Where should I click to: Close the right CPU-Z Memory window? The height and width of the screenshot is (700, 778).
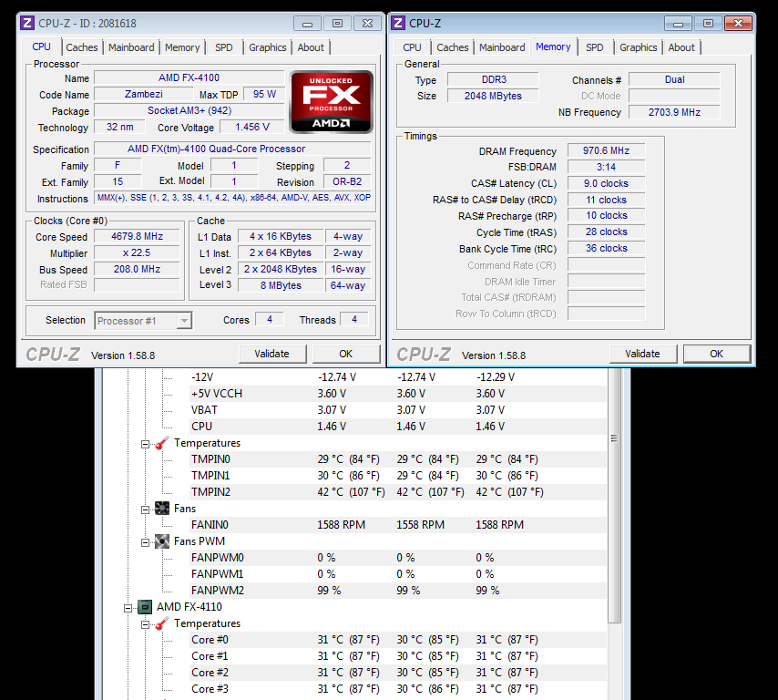(x=738, y=23)
